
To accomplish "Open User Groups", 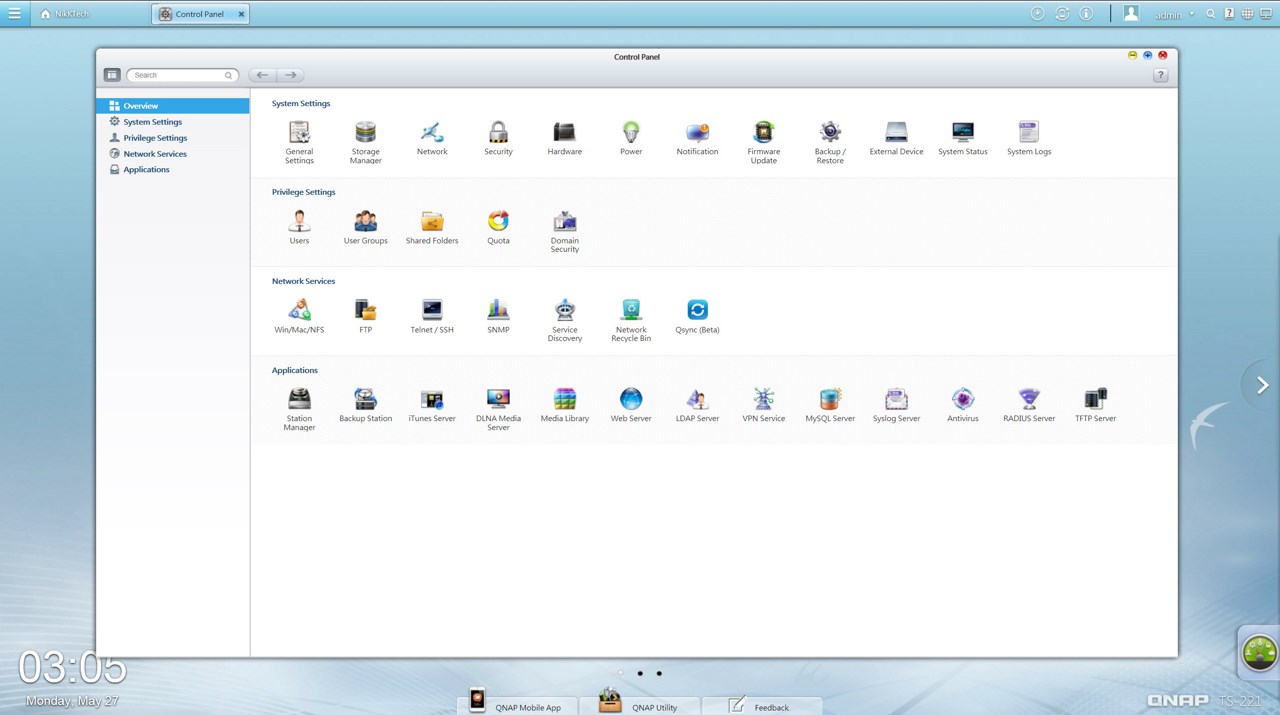I will point(366,226).
